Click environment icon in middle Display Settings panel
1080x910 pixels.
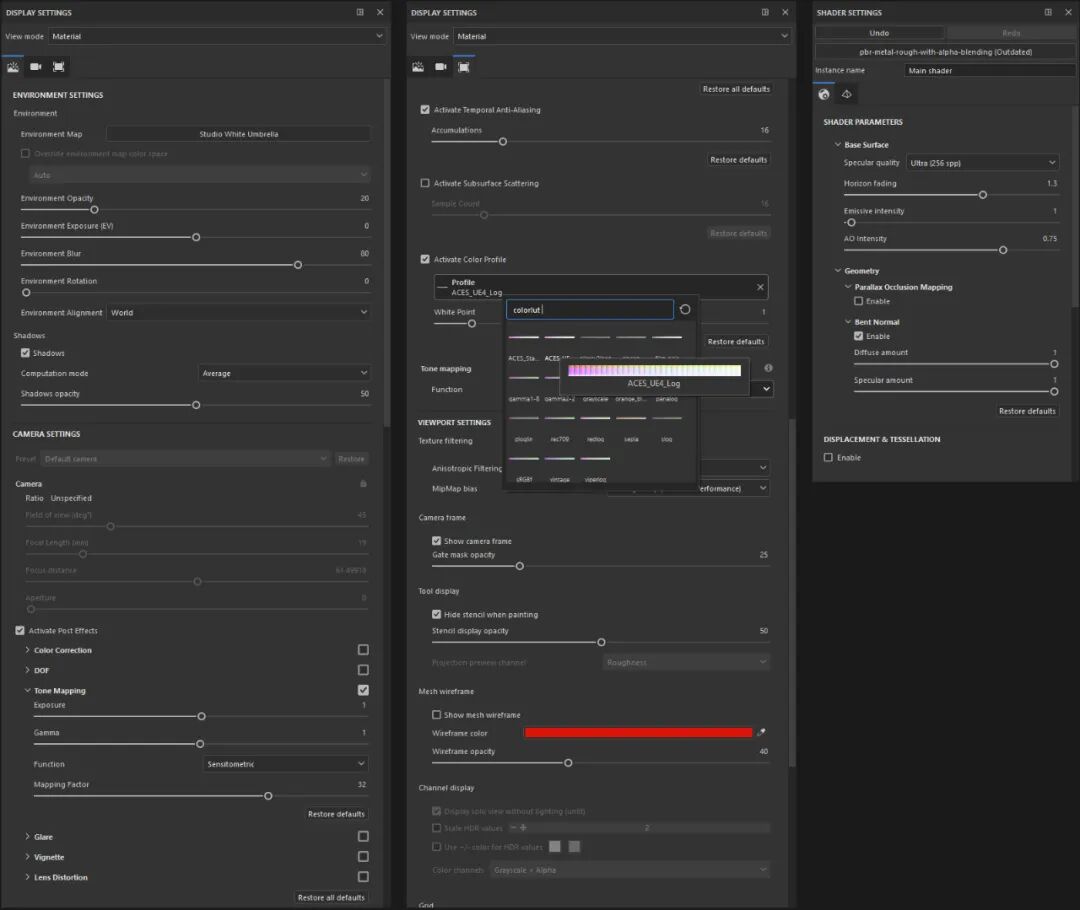point(418,67)
